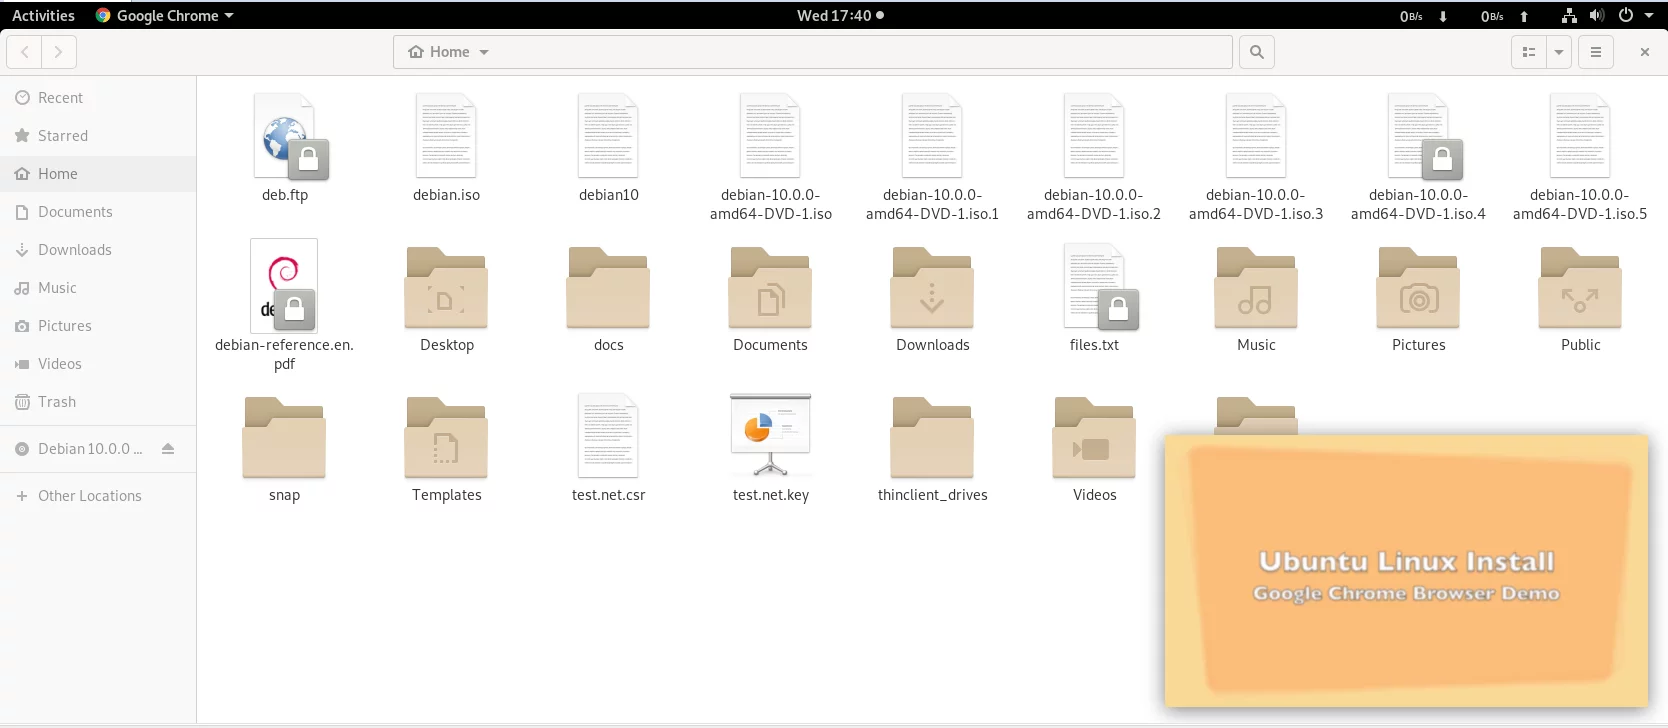The width and height of the screenshot is (1668, 728).
Task: Expand the Home path bar dropdown
Action: (484, 52)
